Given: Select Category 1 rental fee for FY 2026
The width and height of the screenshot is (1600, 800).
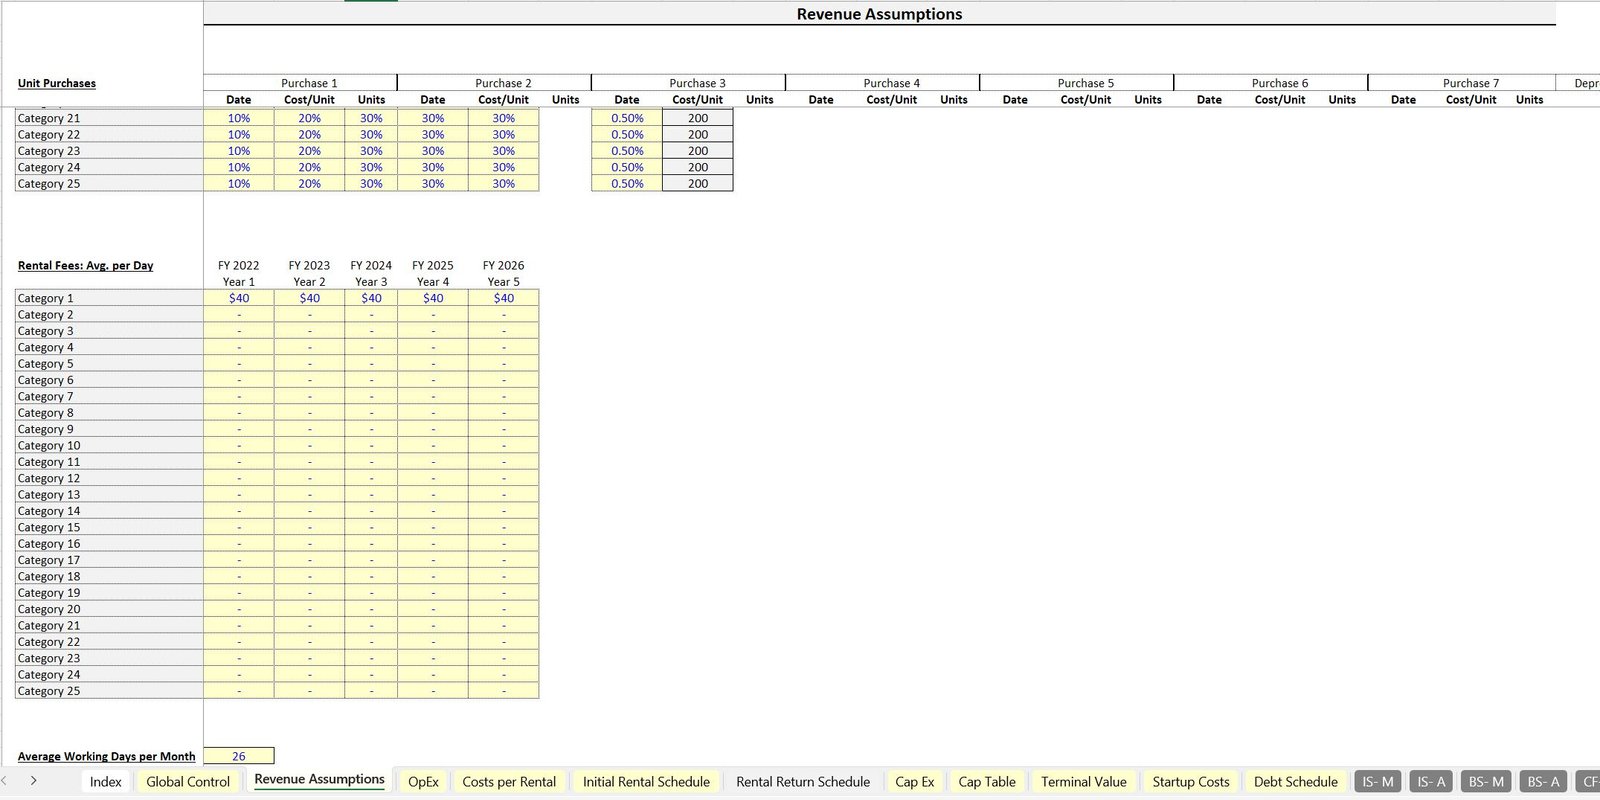Looking at the screenshot, I should point(503,298).
